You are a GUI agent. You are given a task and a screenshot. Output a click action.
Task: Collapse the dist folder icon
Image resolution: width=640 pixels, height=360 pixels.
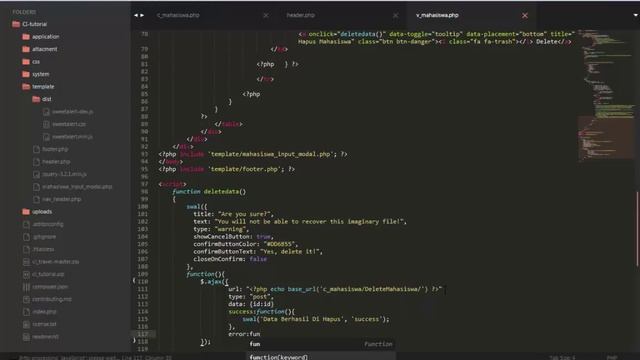point(36,99)
